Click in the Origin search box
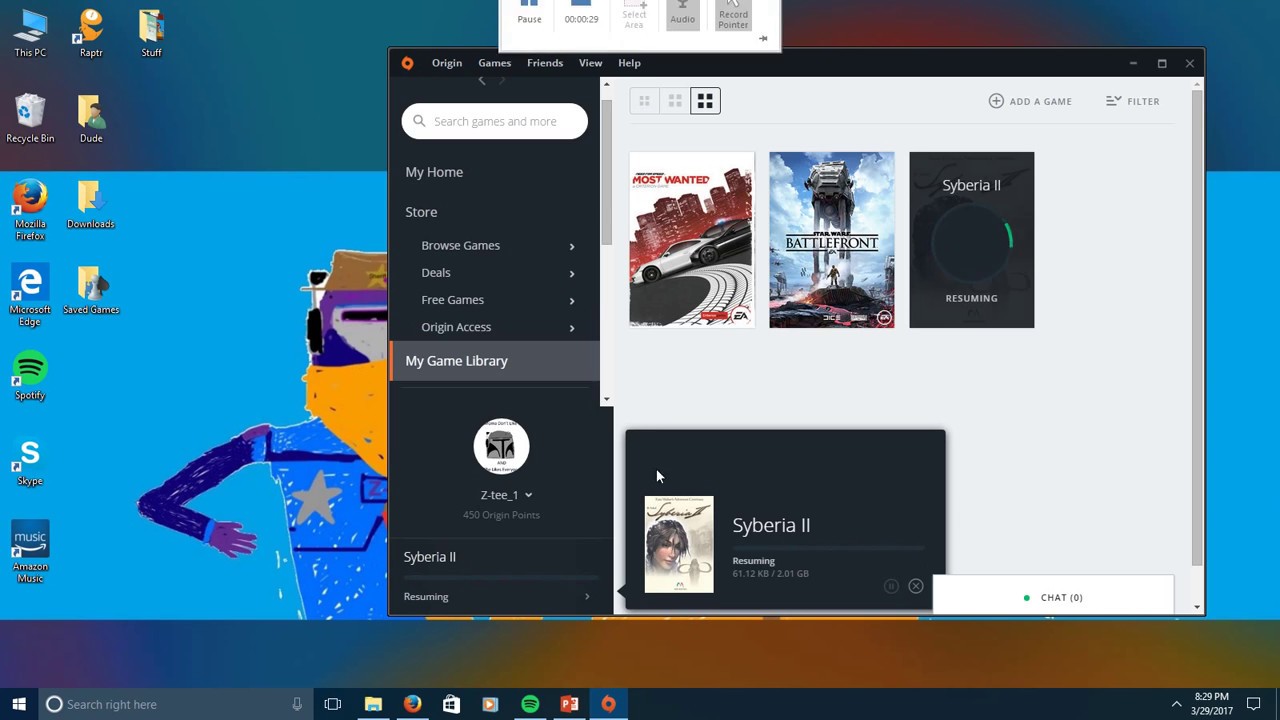Screen dimensions: 1280x720 click(495, 121)
